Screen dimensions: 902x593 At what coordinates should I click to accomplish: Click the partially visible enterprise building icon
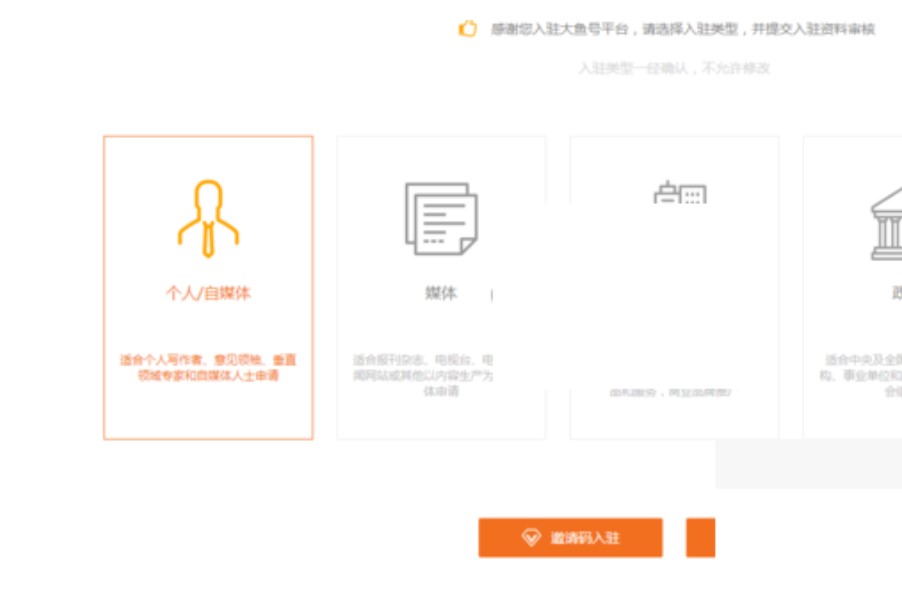(680, 193)
